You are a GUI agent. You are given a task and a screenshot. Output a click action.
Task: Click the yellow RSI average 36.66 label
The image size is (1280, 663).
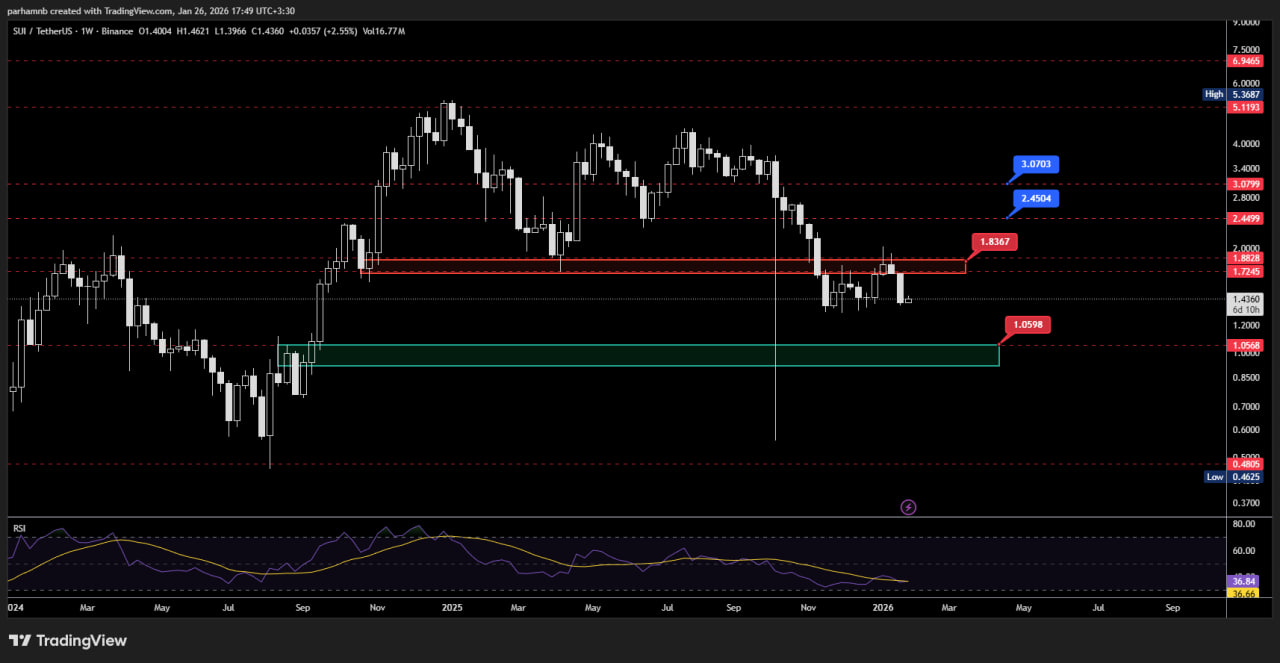1243,593
